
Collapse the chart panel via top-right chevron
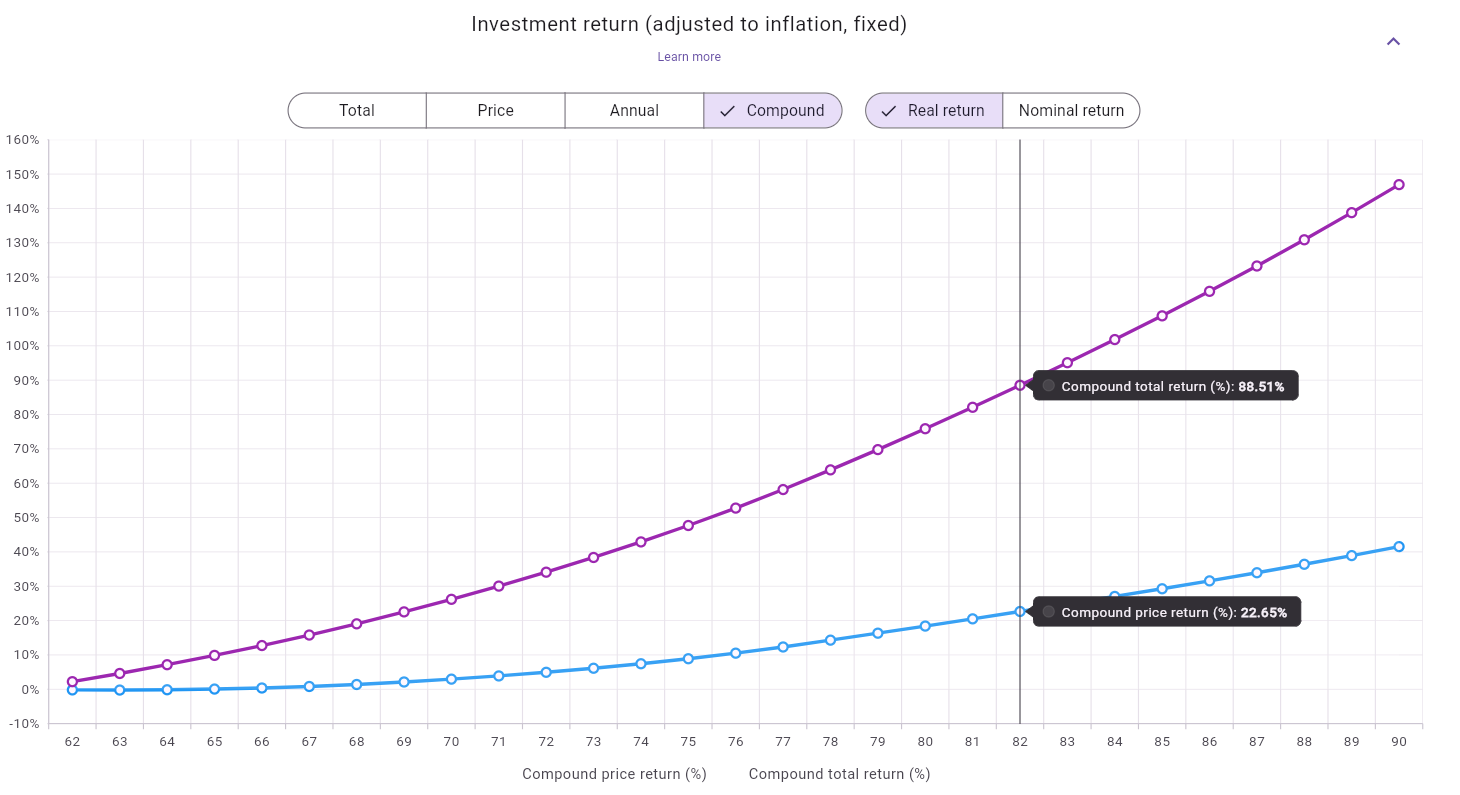click(1393, 41)
